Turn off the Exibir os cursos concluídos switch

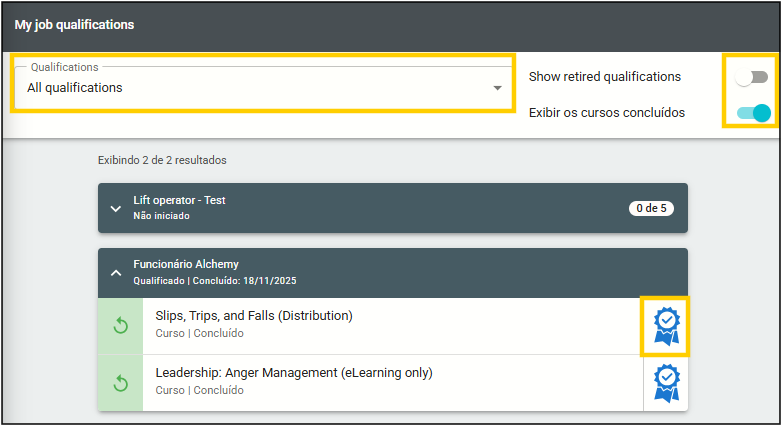pos(753,112)
